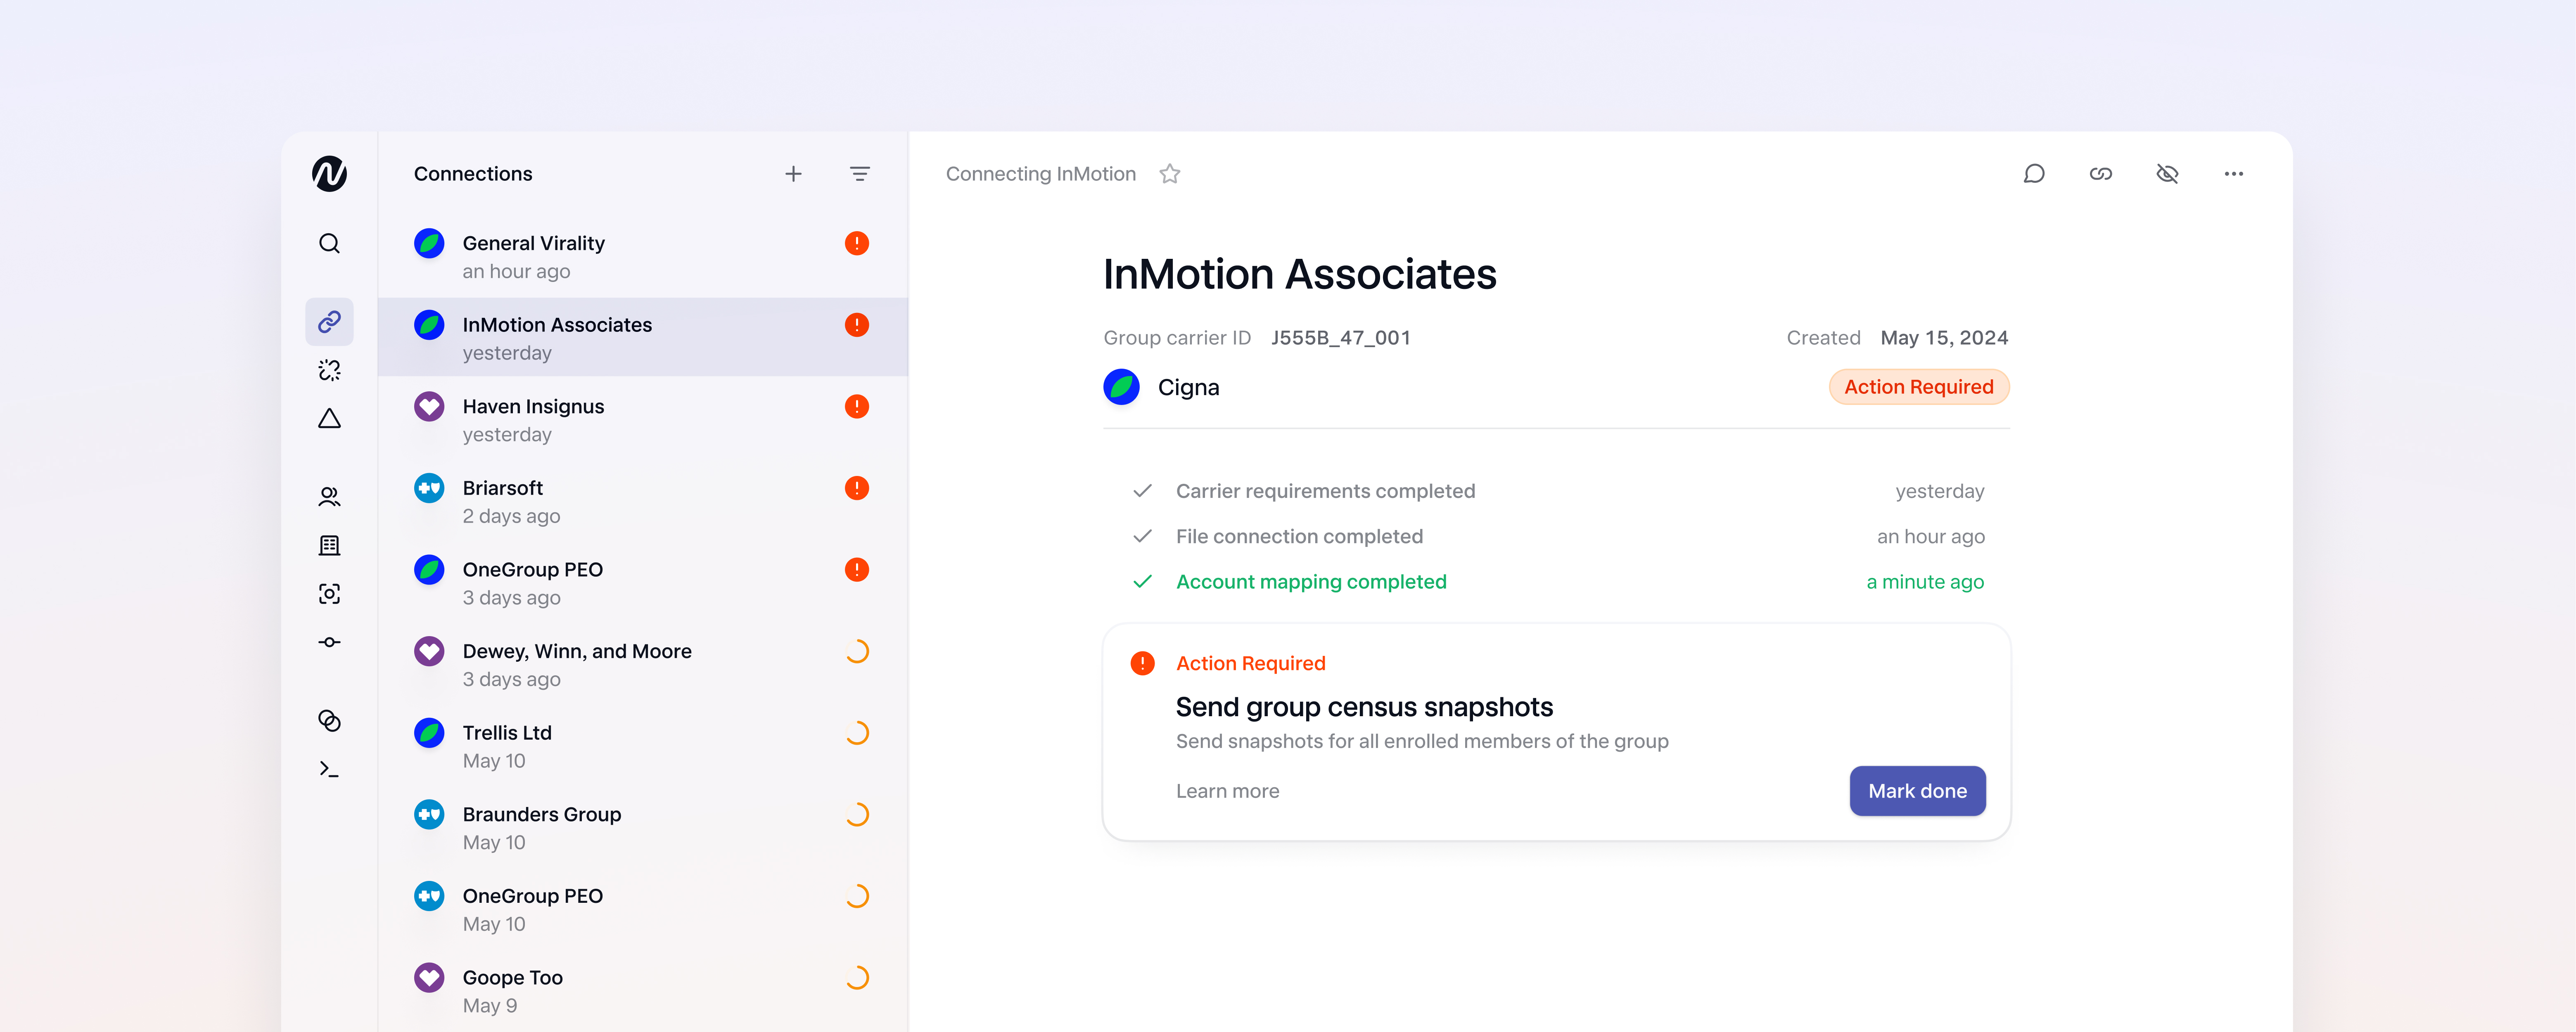
Task: Star the Connecting InMotion page
Action: (1170, 174)
